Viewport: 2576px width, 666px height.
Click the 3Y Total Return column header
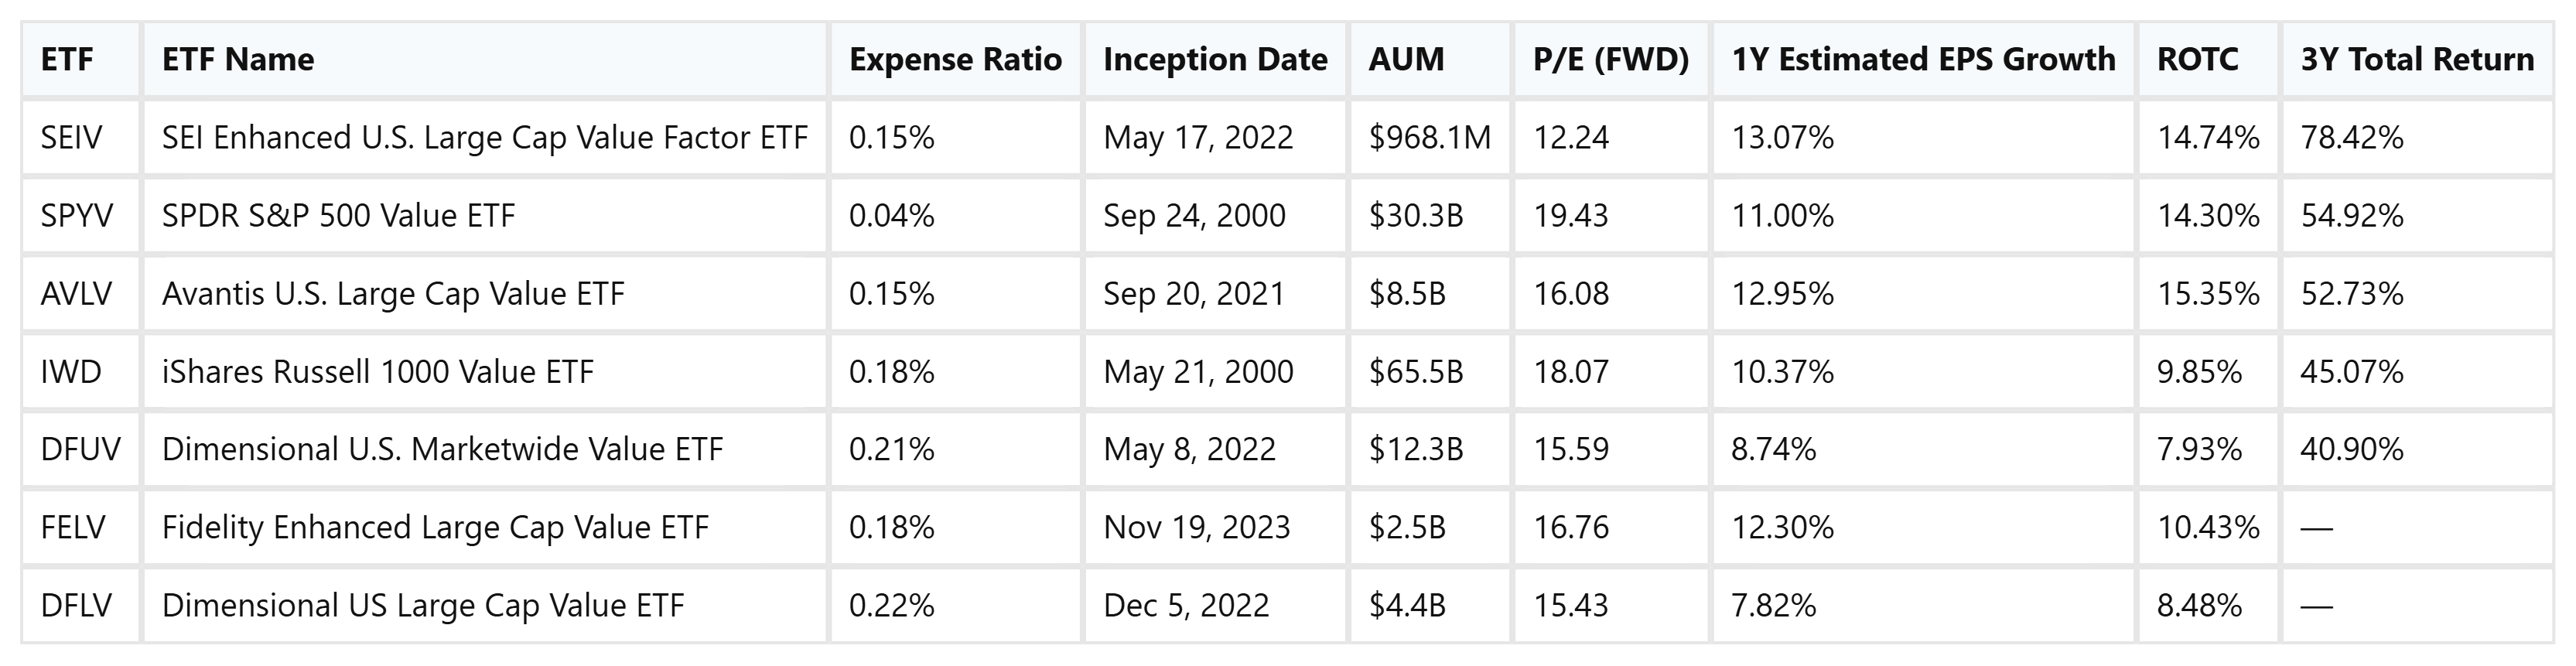click(2417, 60)
